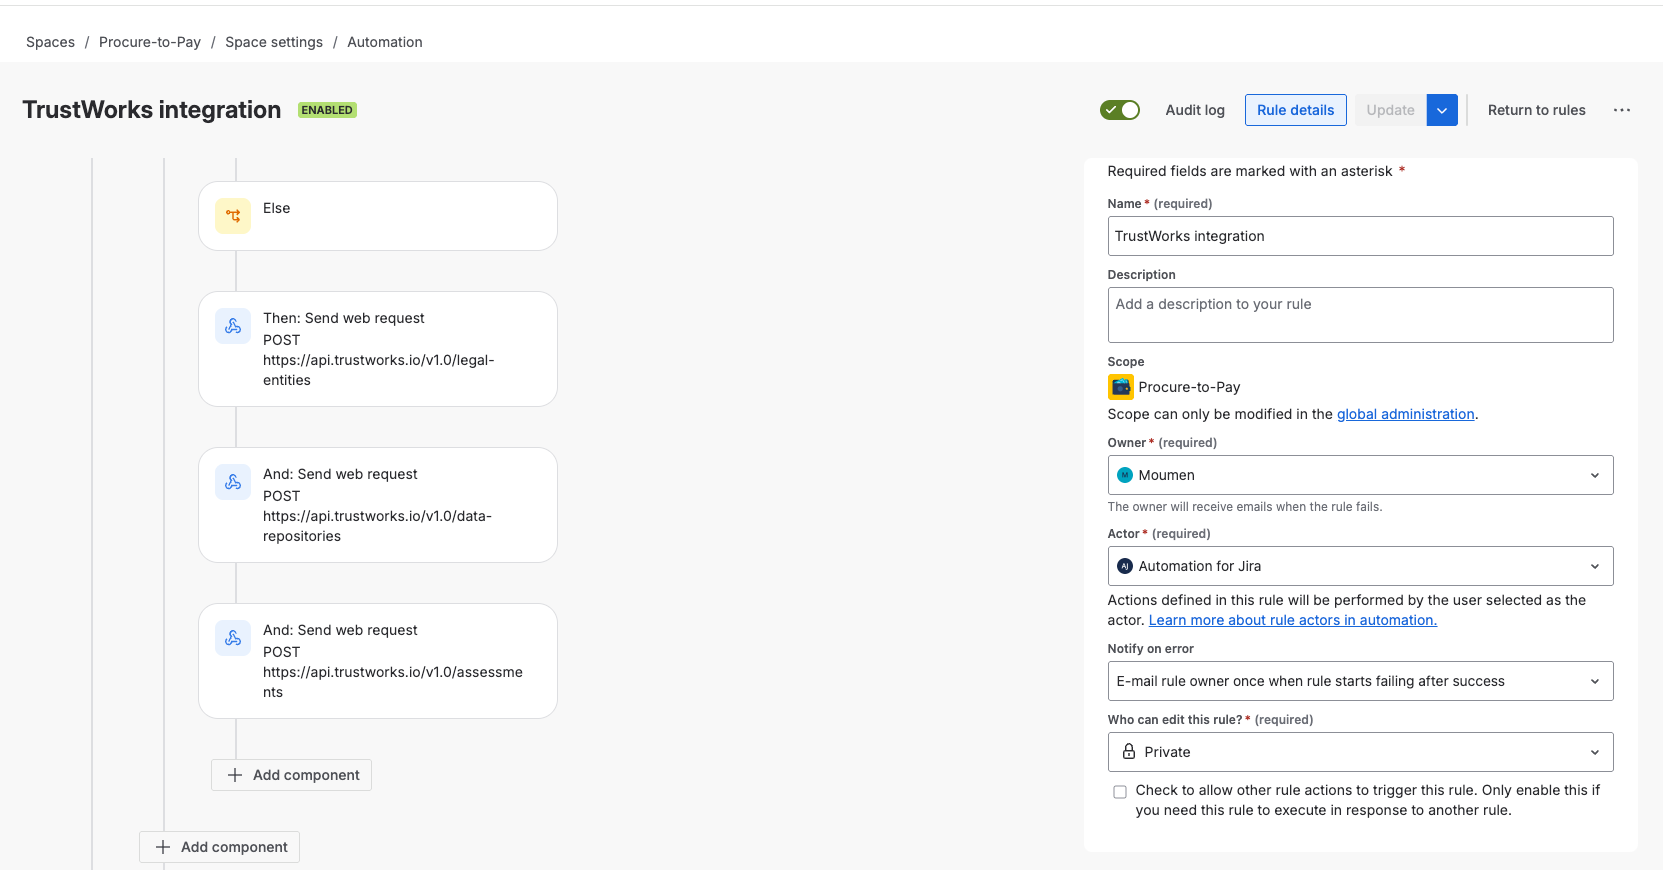Click the lock icon in Private field
The height and width of the screenshot is (870, 1663).
pyautogui.click(x=1129, y=751)
